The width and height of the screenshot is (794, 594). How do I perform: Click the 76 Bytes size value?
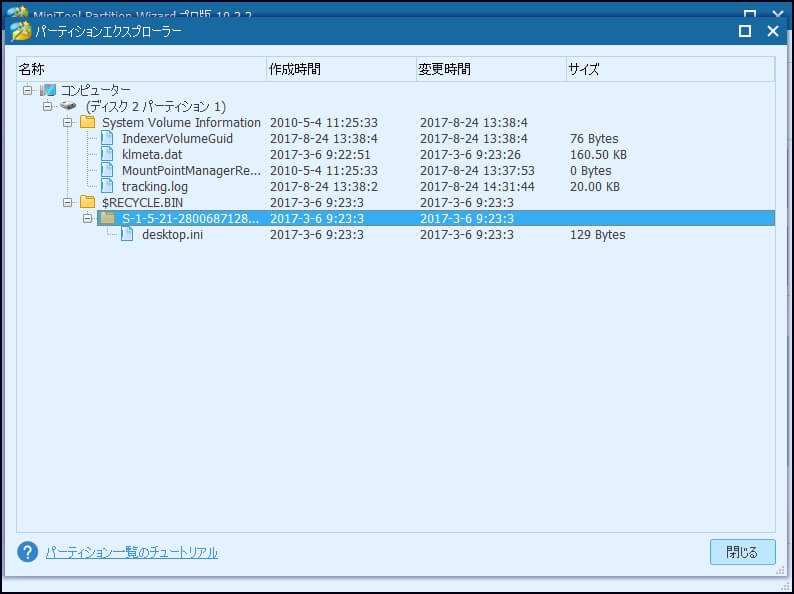[594, 138]
